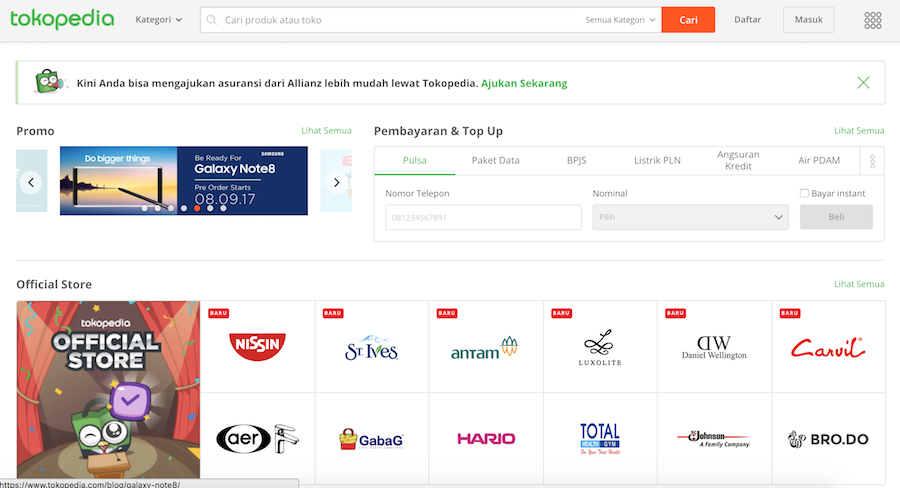Click the Ajukan Sekarang link
This screenshot has width=900, height=488.
point(524,83)
